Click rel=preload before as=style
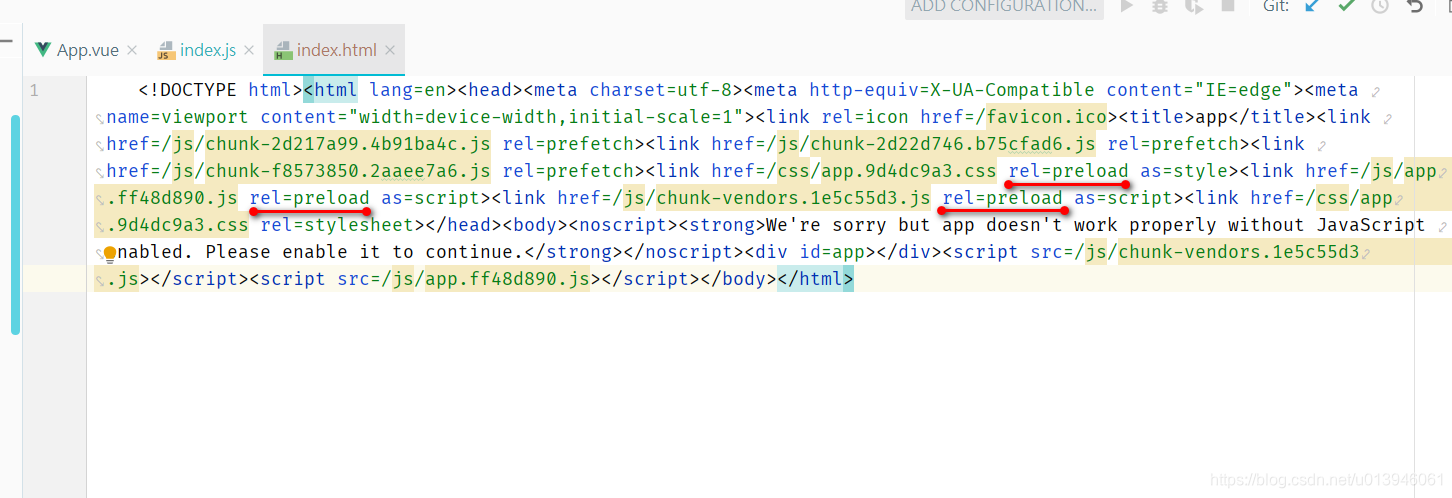Screen dimensions: 1452x498 (1068, 171)
